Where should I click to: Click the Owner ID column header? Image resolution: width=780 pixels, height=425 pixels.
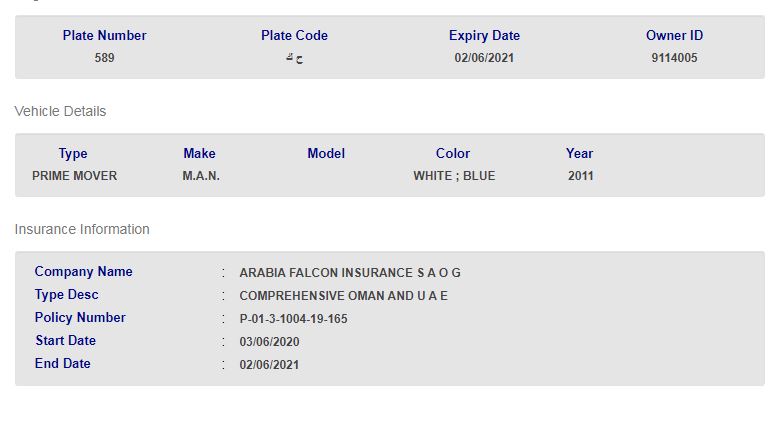pos(674,36)
